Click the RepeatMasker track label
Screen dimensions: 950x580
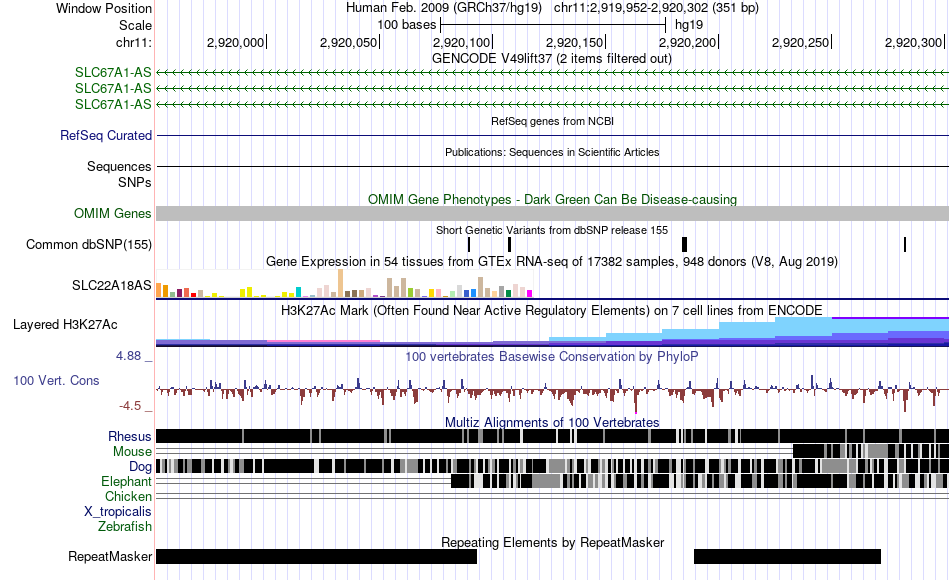click(110, 556)
